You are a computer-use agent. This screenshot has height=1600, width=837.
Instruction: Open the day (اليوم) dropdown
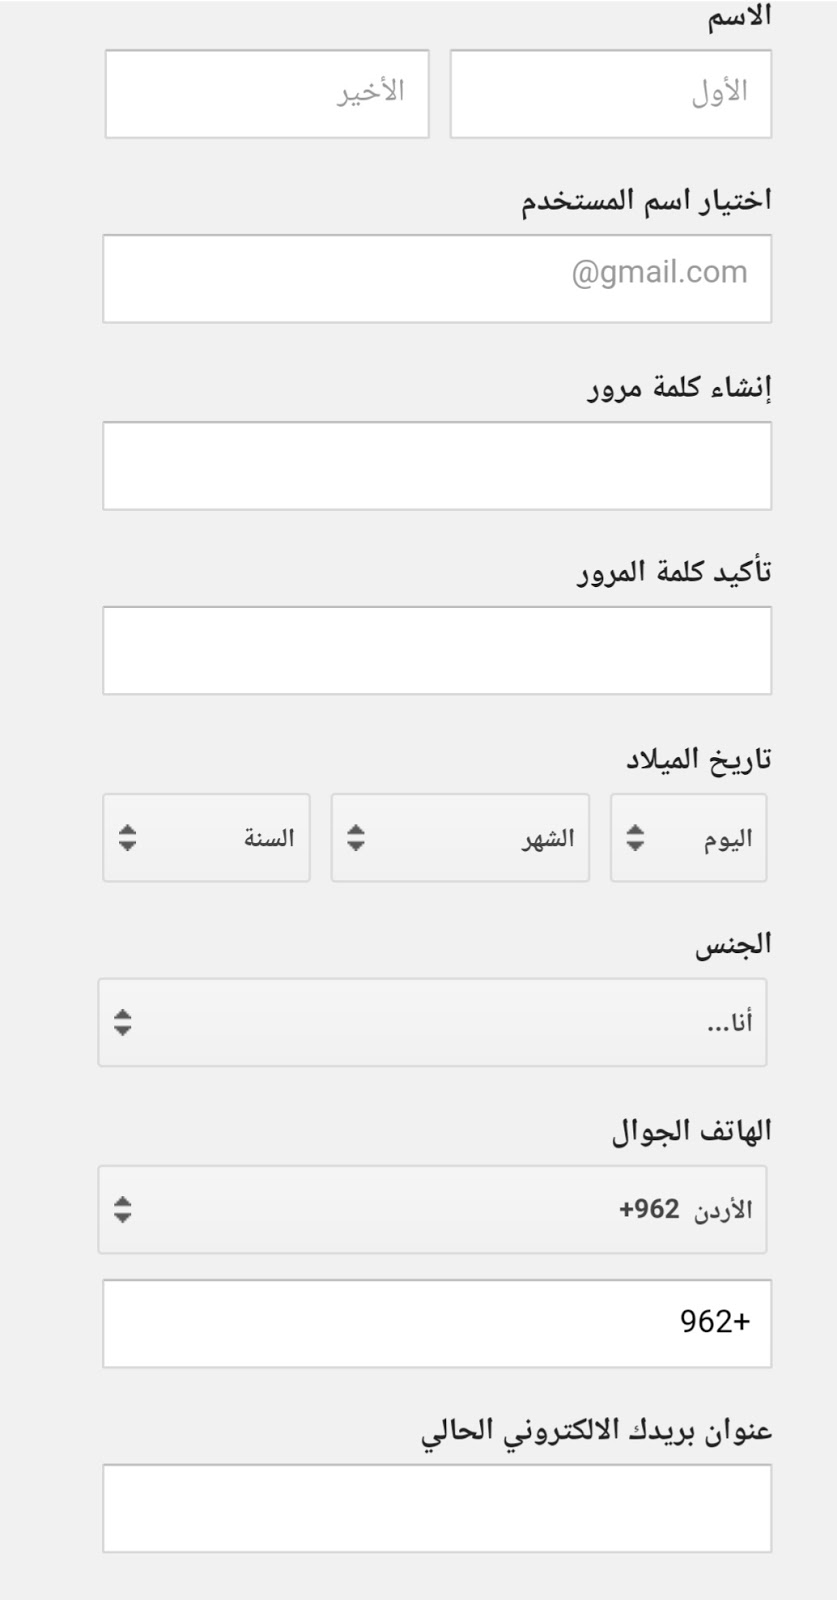coord(689,838)
